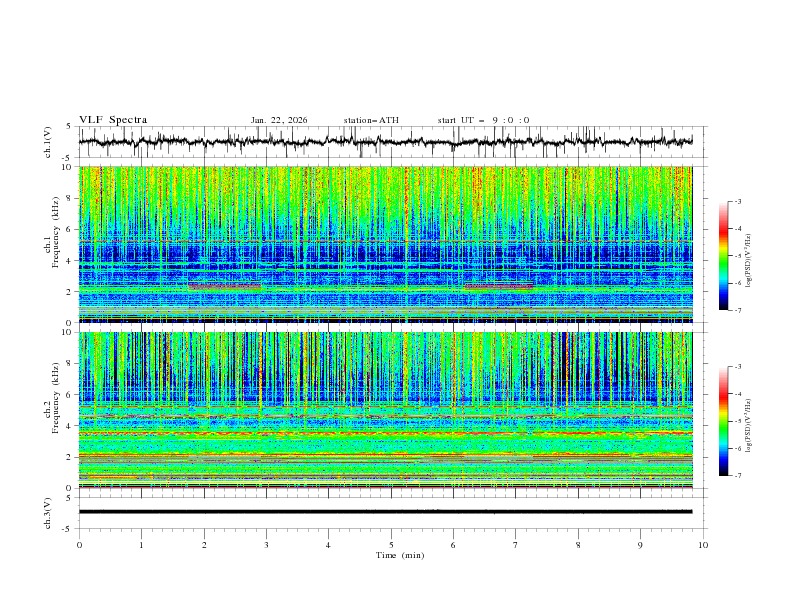The height and width of the screenshot is (612, 792).
Task: Click time axis tick label "5"
Action: [x=391, y=545]
